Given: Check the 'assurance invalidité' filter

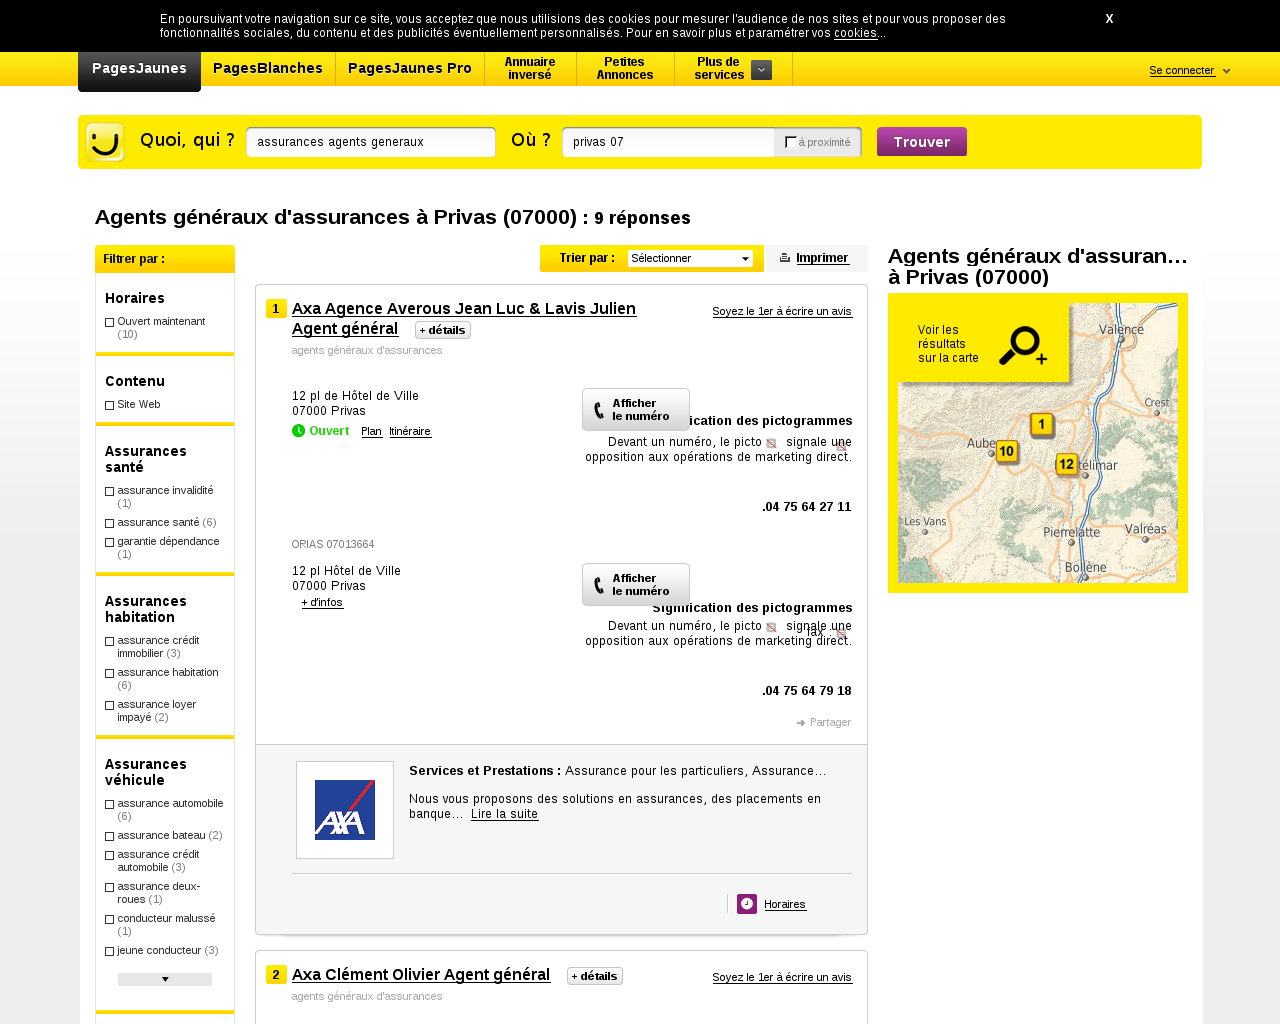Looking at the screenshot, I should tap(110, 491).
